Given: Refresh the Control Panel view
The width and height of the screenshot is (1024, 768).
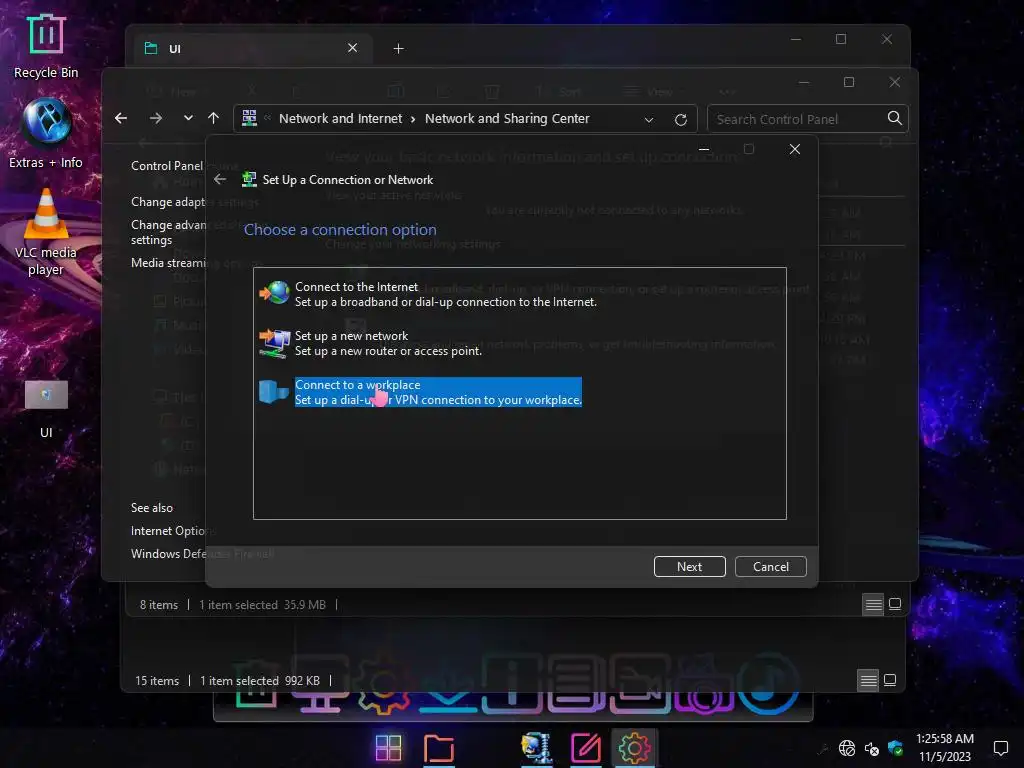Looking at the screenshot, I should point(680,120).
